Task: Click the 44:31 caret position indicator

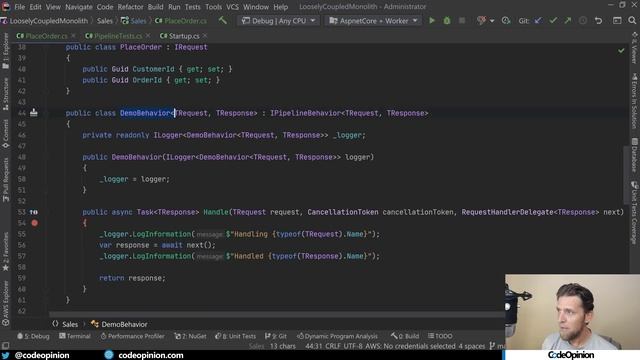Action: click(313, 346)
